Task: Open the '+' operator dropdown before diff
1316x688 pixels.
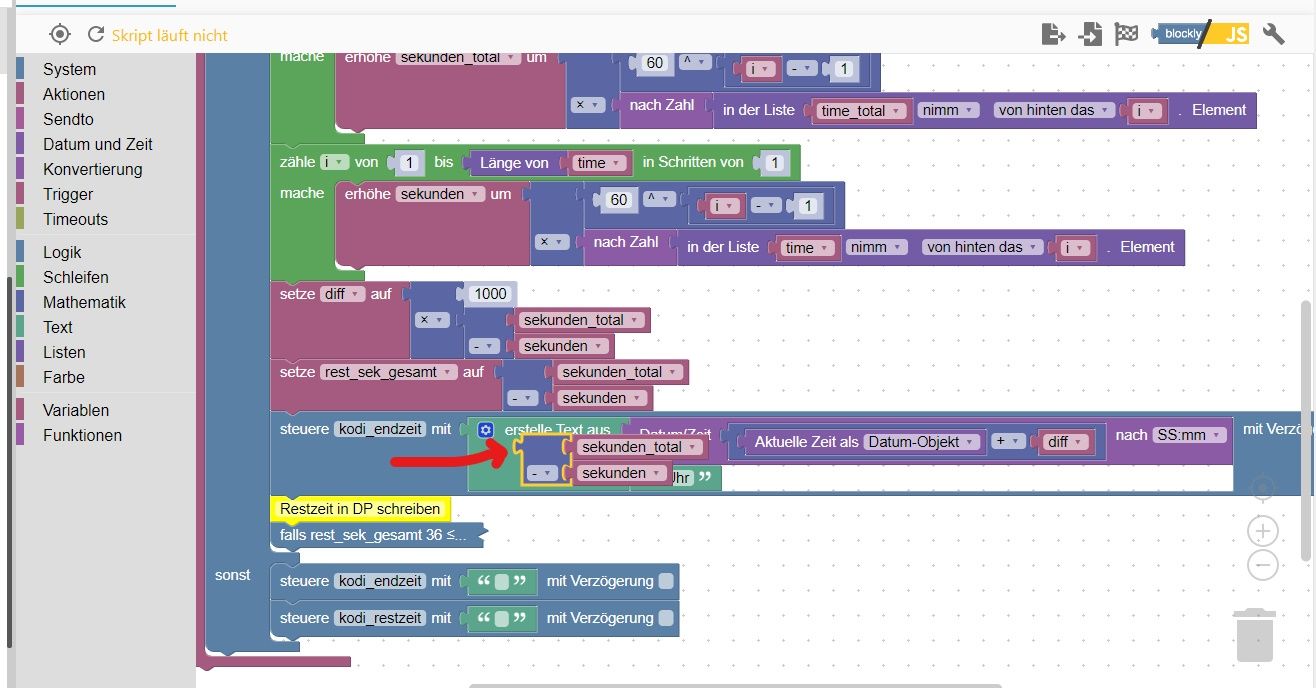Action: coord(1009,441)
